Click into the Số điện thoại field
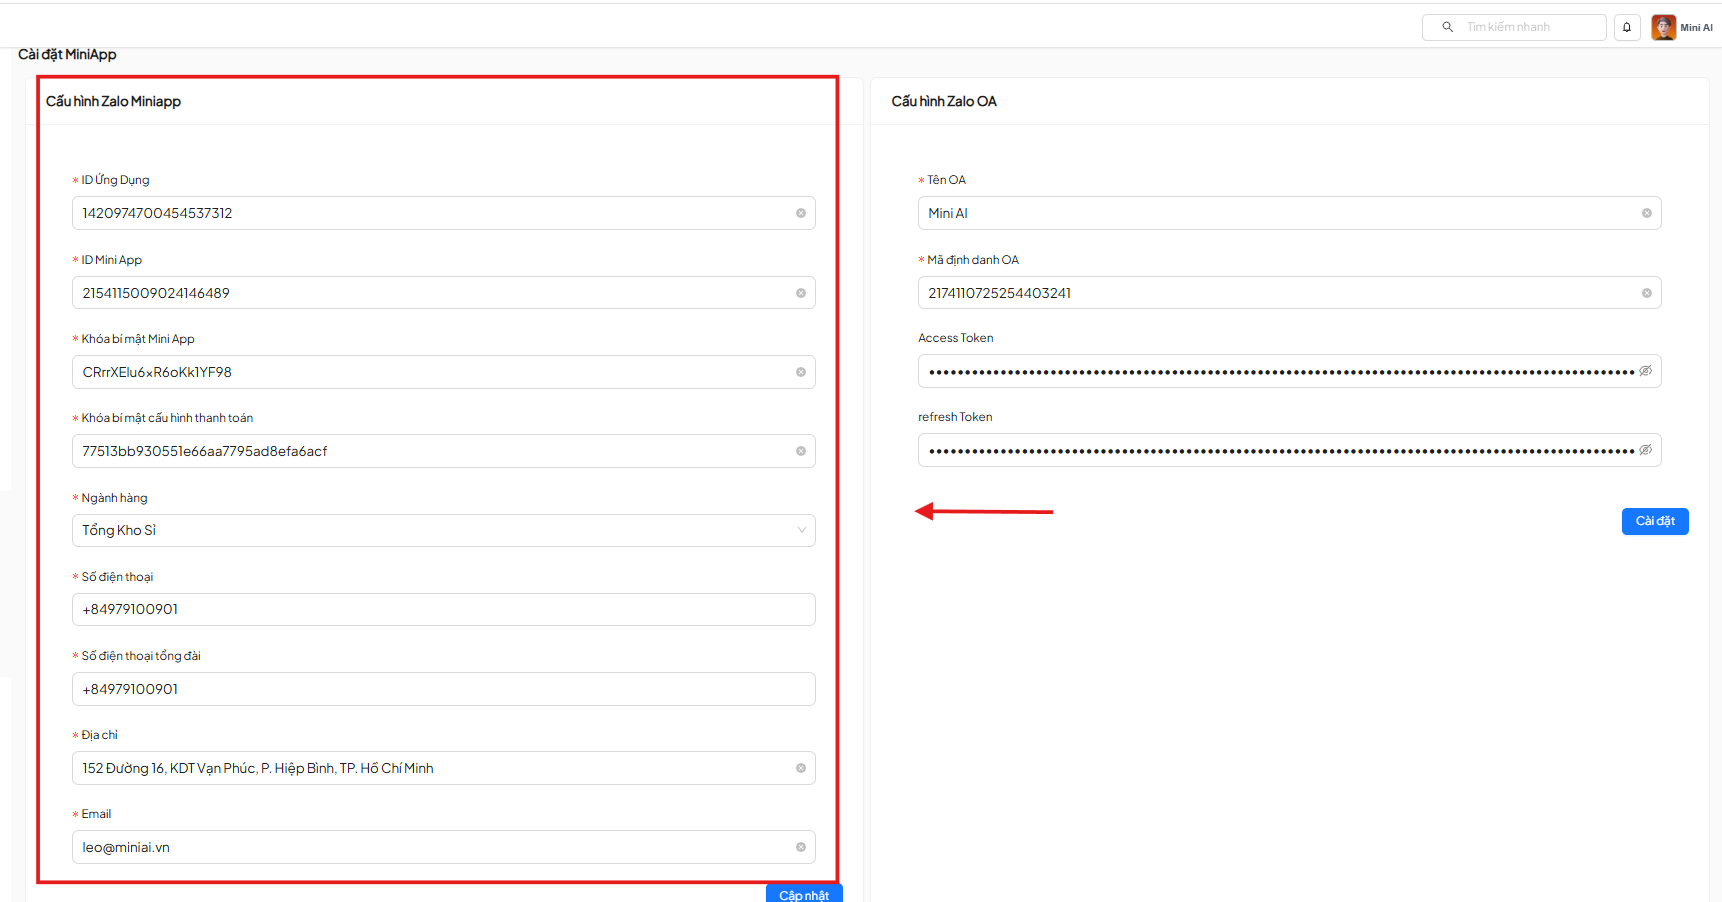Viewport: 1722px width, 902px height. [x=443, y=609]
